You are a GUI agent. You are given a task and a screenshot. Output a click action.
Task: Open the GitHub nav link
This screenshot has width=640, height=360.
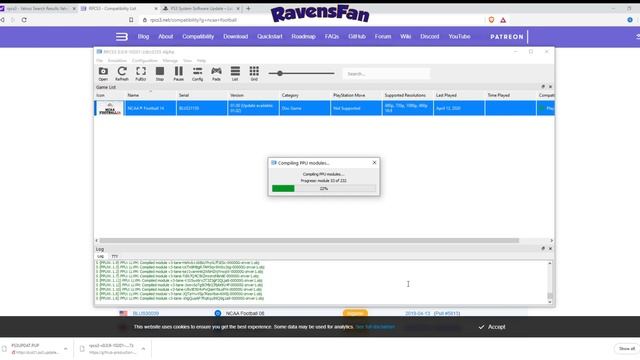(x=357, y=36)
